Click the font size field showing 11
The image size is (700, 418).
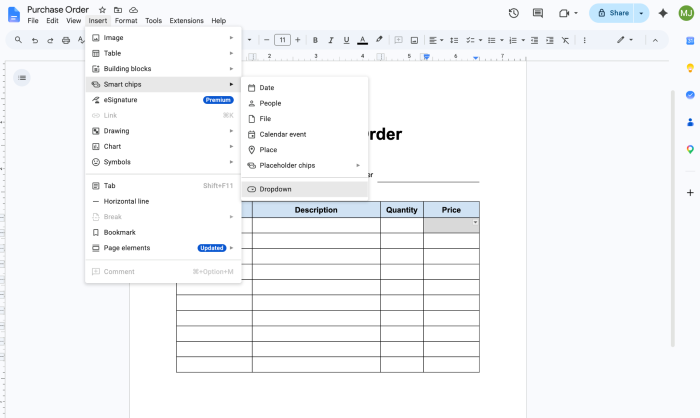click(x=282, y=40)
